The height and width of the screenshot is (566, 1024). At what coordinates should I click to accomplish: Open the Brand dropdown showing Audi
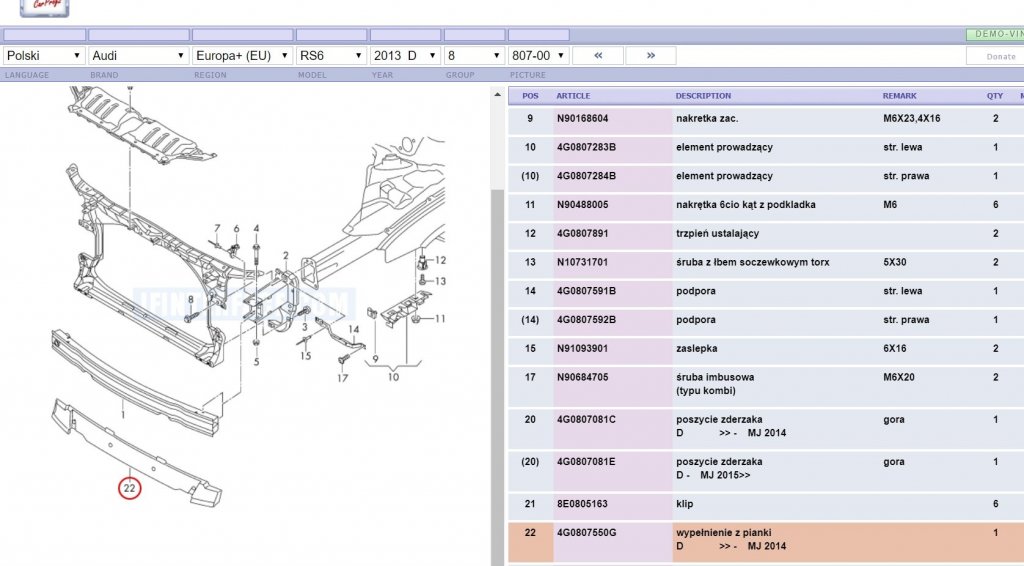138,55
